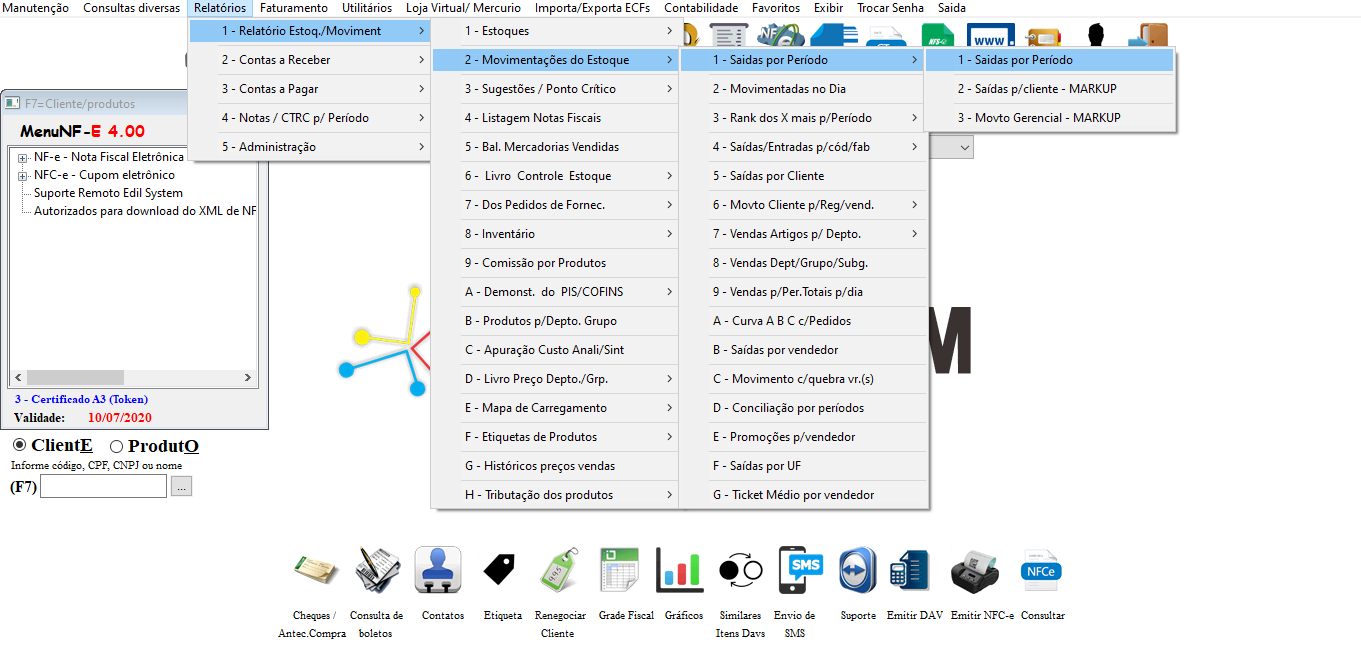Open the Contatos icon
1361x651 pixels.
(438, 571)
